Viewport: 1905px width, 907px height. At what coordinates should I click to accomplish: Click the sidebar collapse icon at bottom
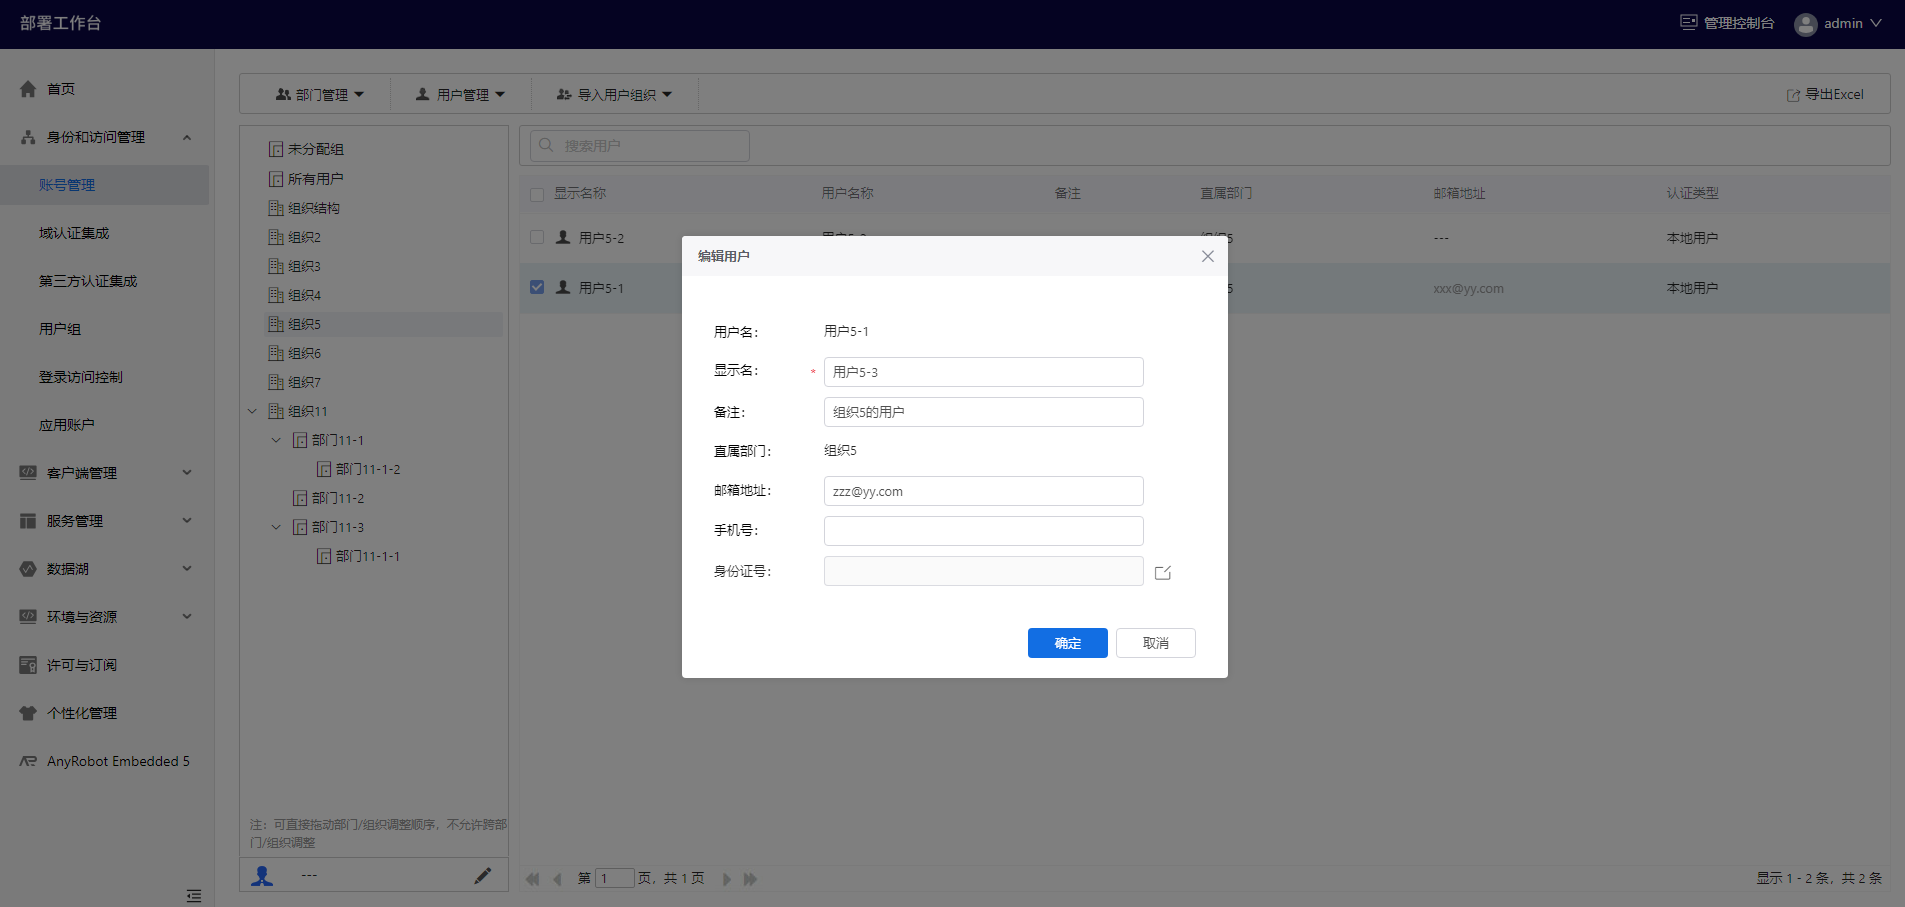[x=194, y=896]
